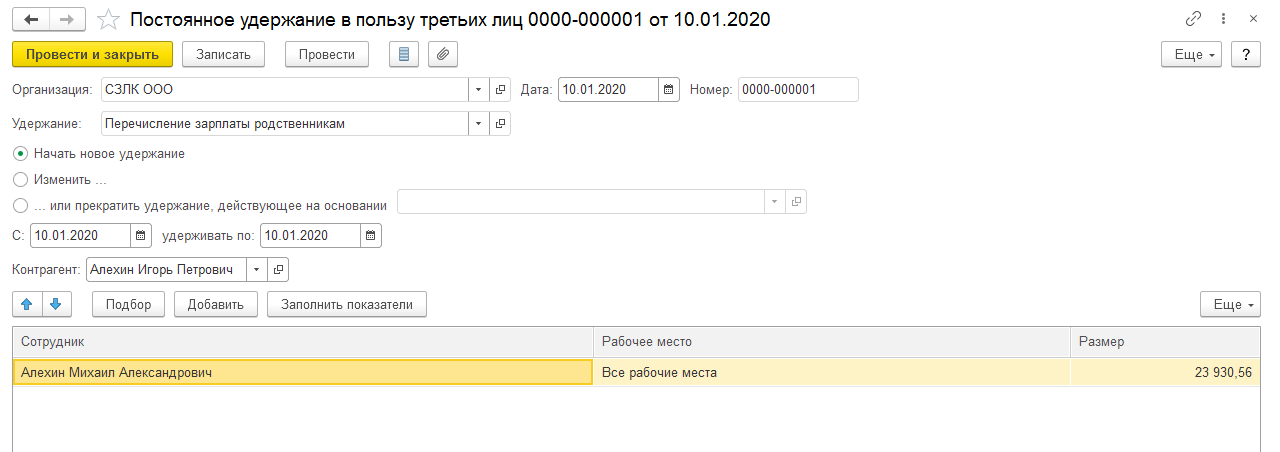
Task: Move row up with arrow
Action: [x=28, y=304]
